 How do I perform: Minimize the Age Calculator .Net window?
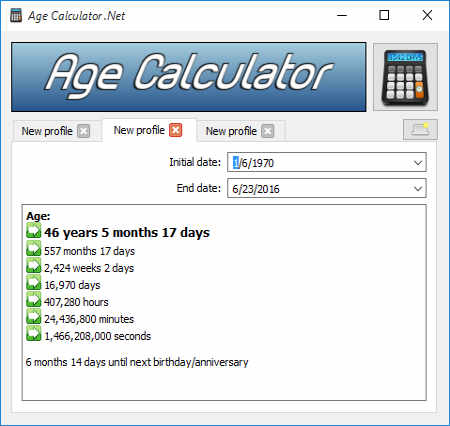click(x=342, y=15)
